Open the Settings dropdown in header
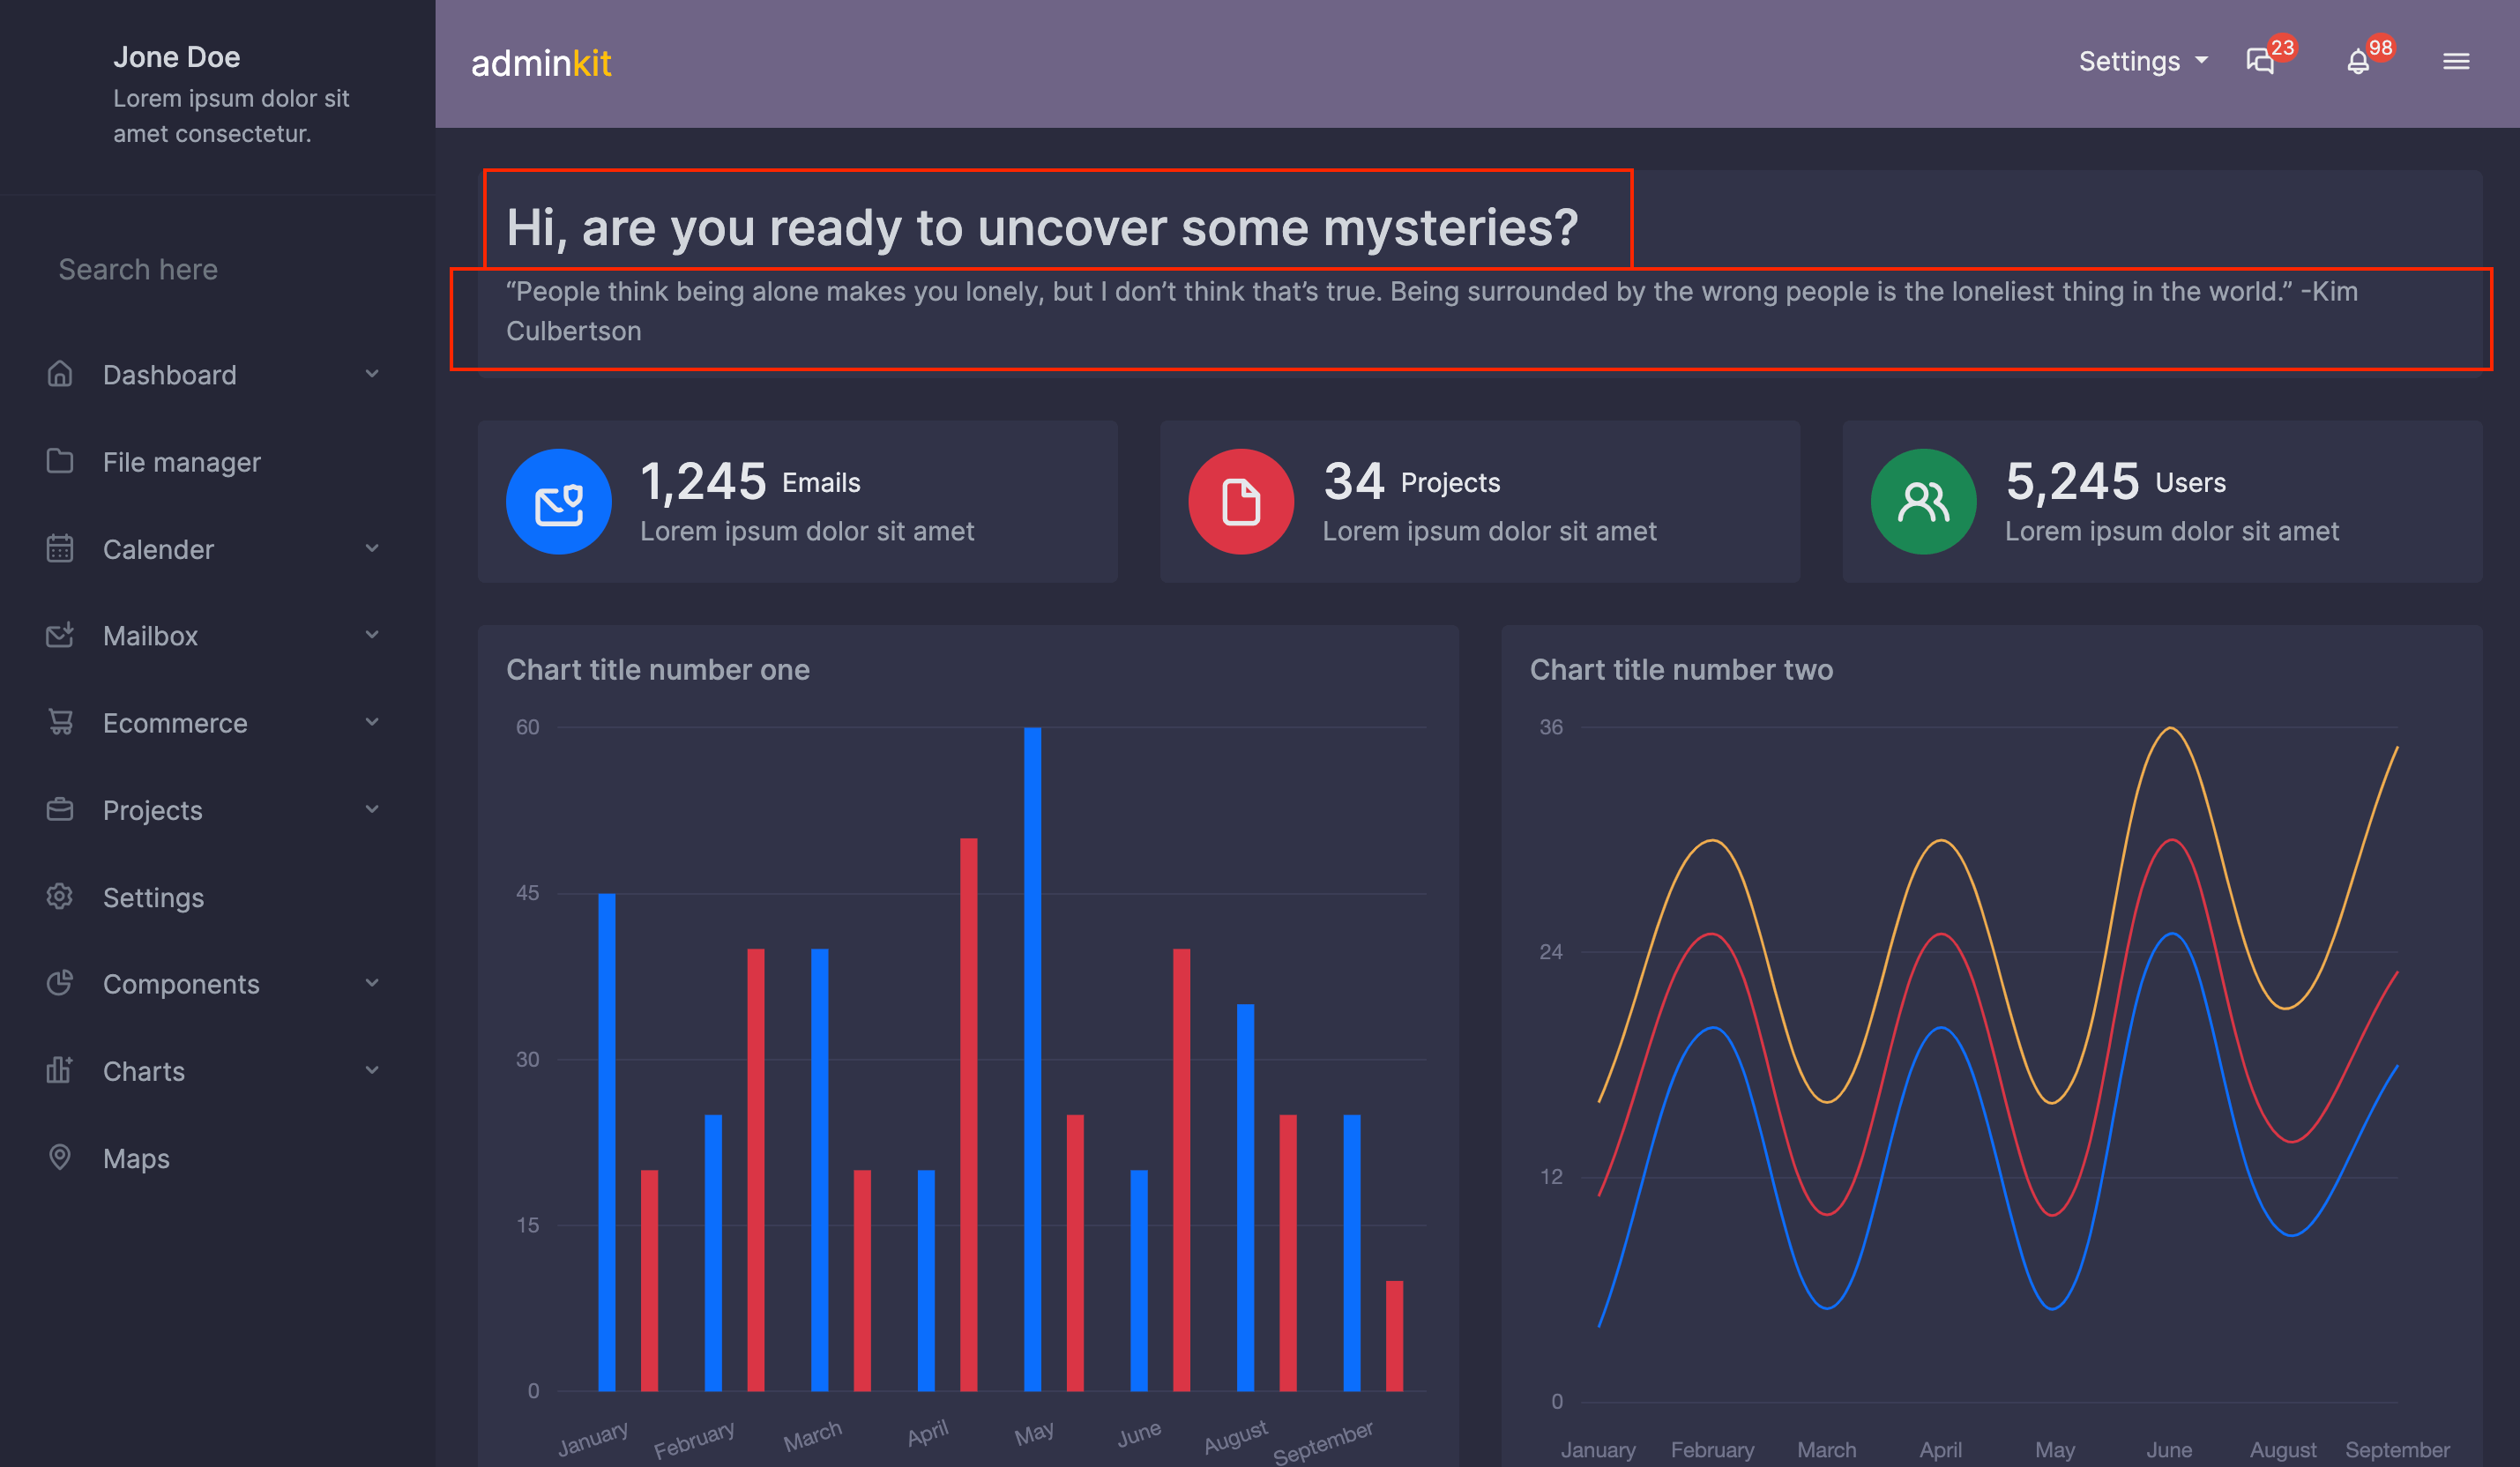 pyautogui.click(x=2143, y=61)
